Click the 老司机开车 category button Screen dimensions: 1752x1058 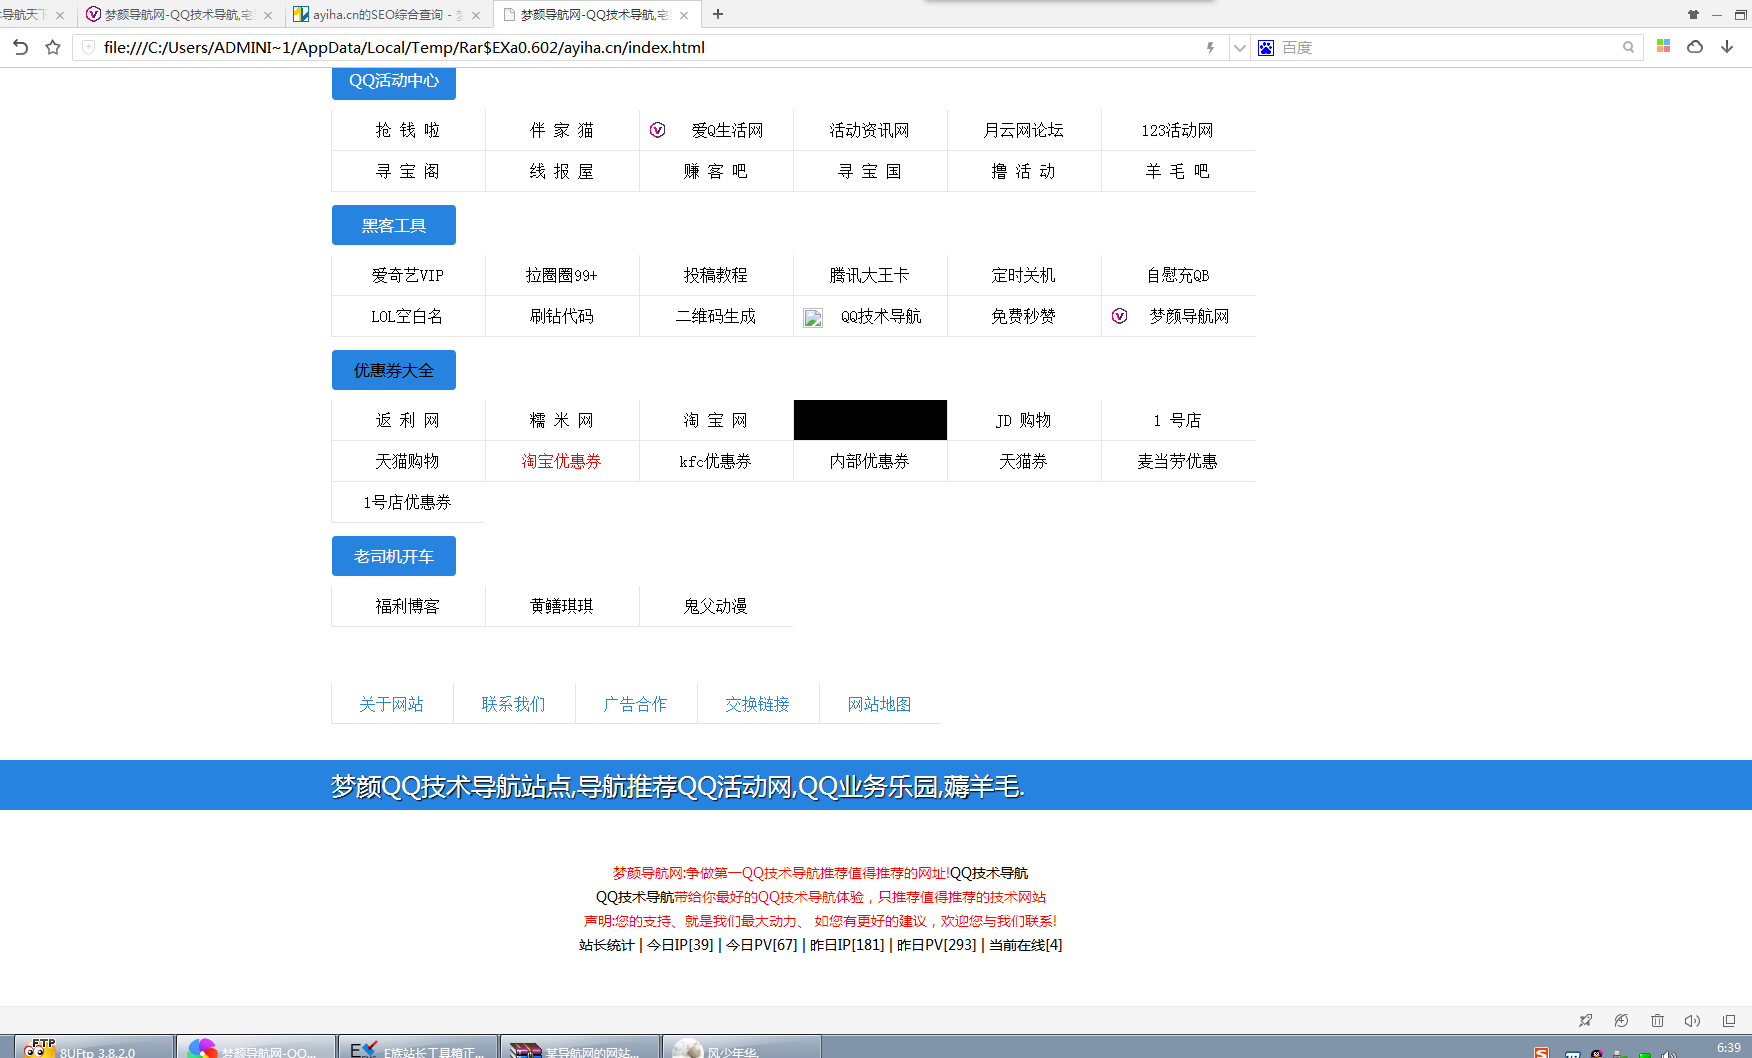coord(394,556)
